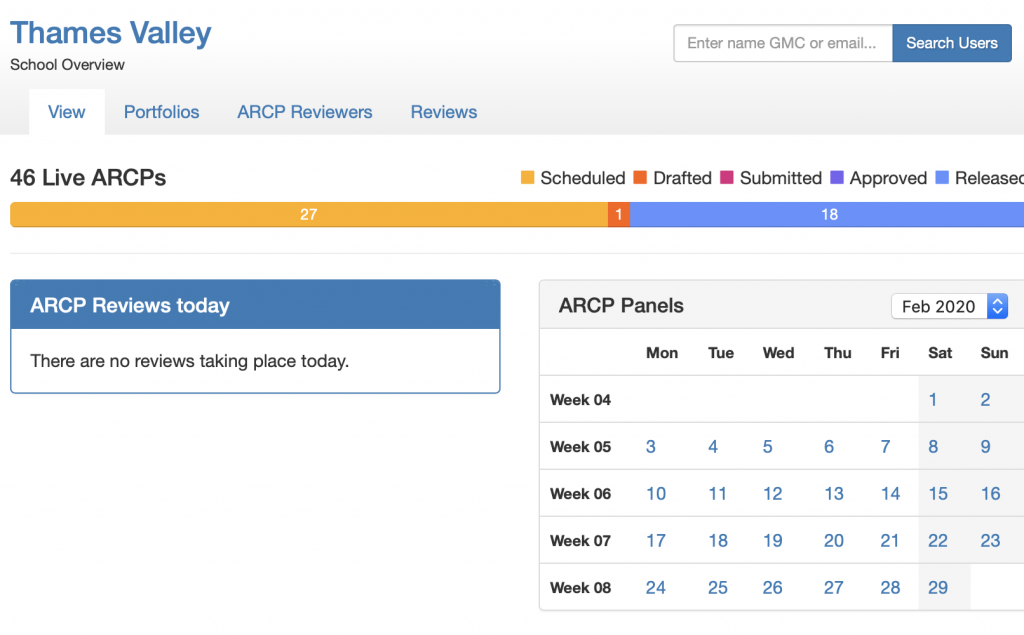Click the '46 Live ARCPs' heading
Screen dimensions: 1024x635
click(88, 178)
